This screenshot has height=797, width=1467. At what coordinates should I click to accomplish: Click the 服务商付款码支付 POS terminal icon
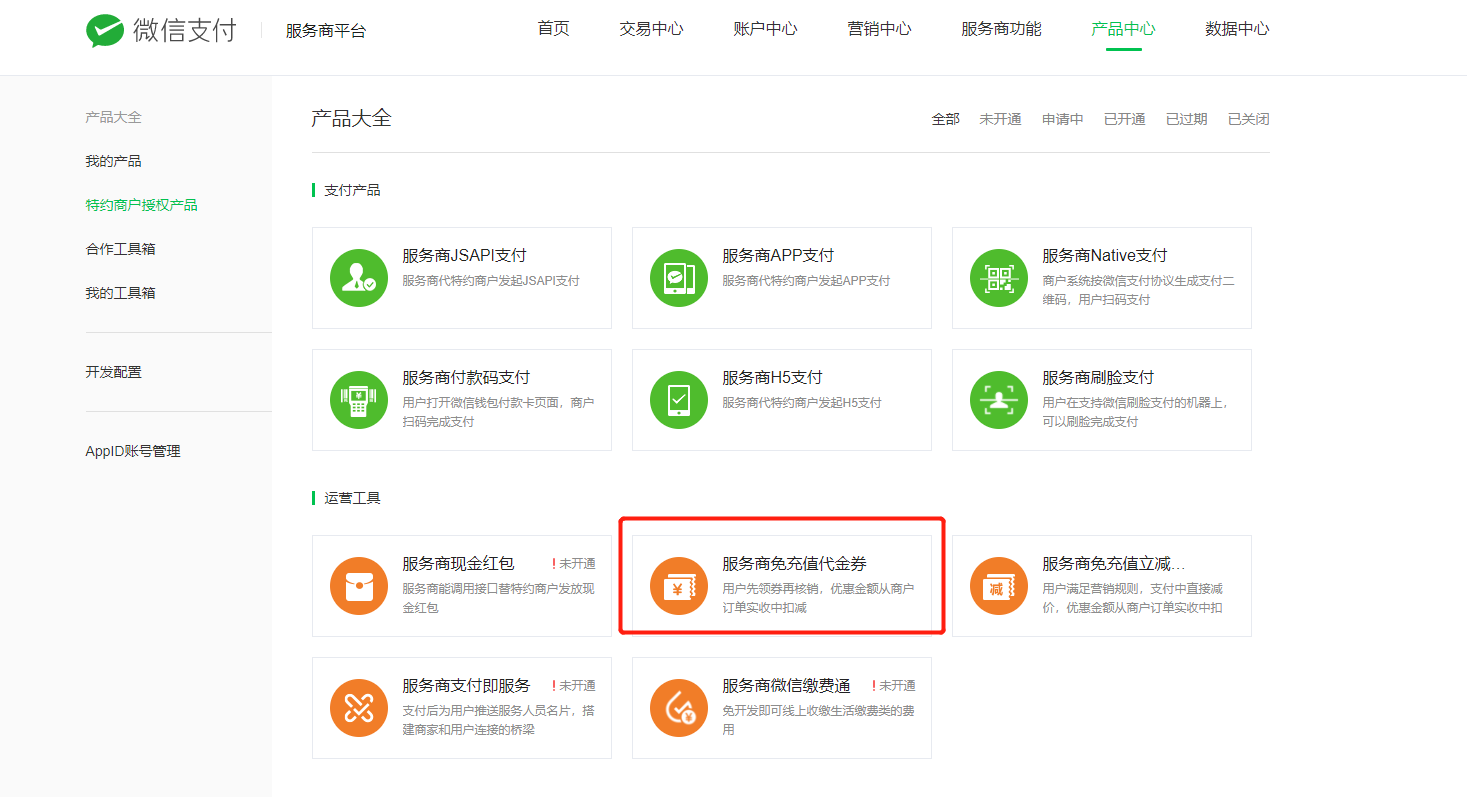pos(359,400)
